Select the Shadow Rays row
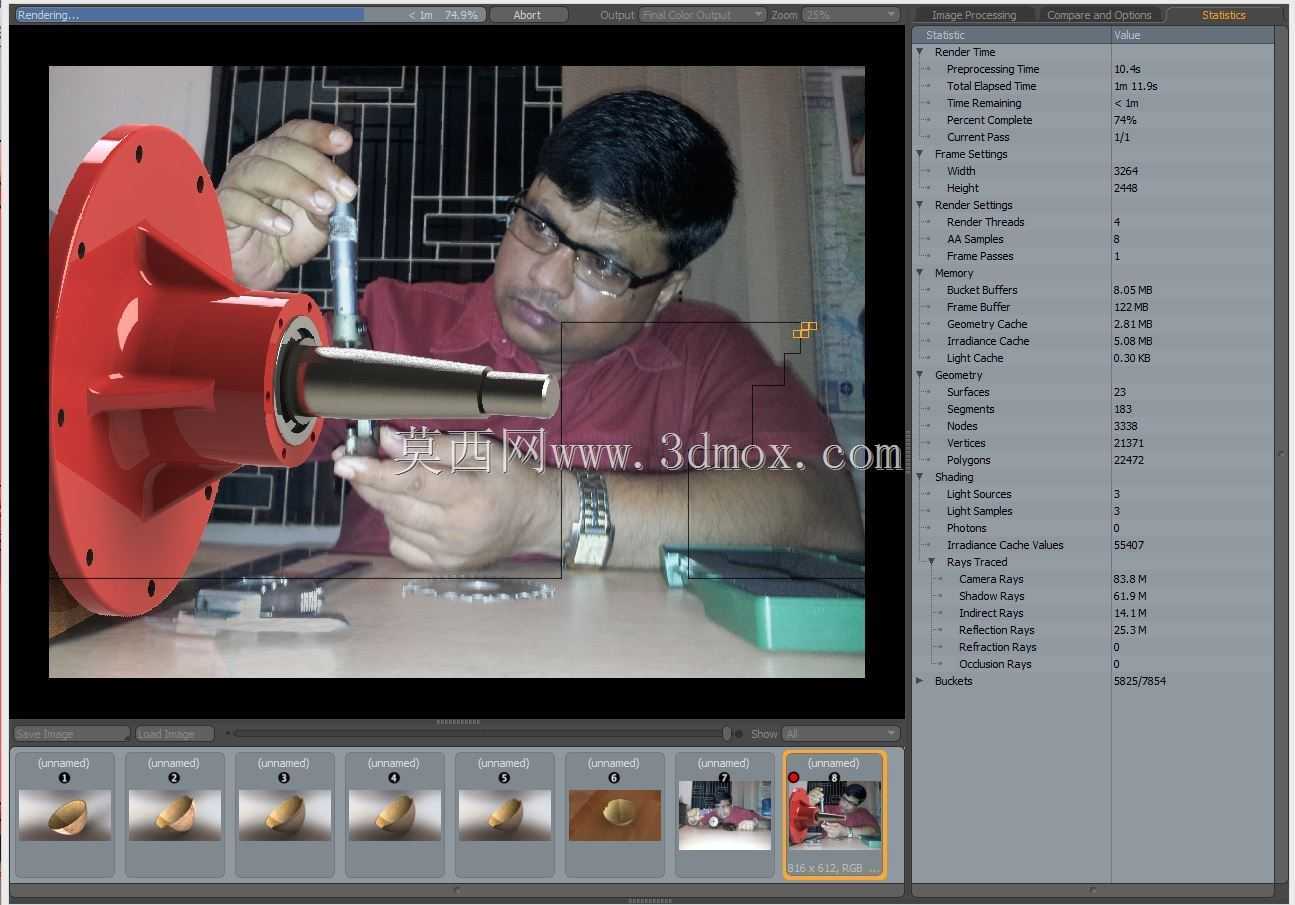This screenshot has height=905, width=1295. click(x=1094, y=596)
